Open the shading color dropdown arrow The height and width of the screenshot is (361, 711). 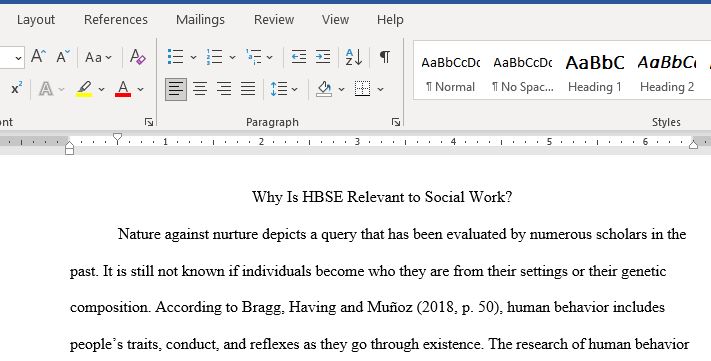tap(341, 89)
